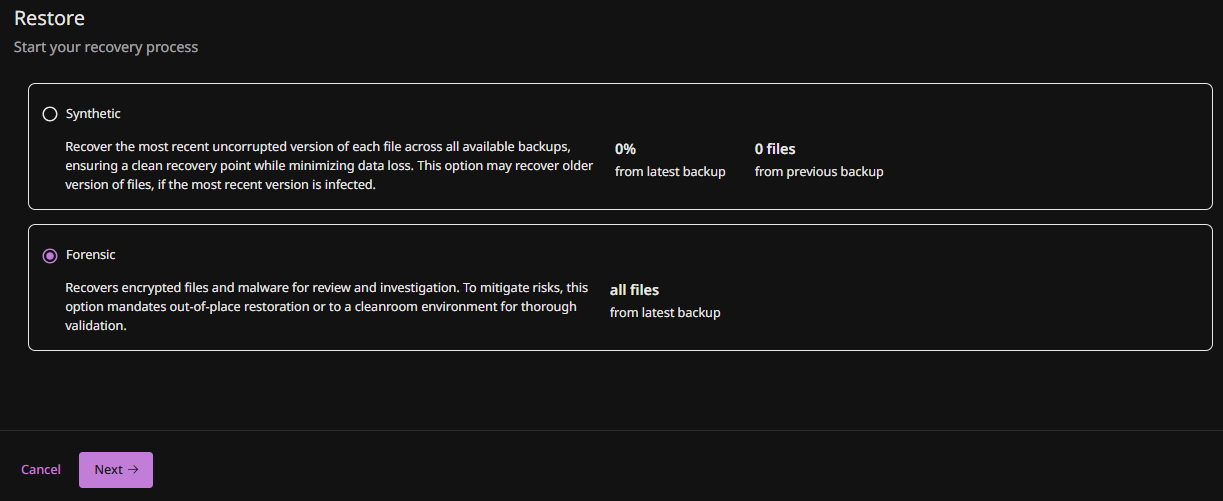1223x501 pixels.
Task: Click the "all files" statistic value
Action: [x=634, y=290]
